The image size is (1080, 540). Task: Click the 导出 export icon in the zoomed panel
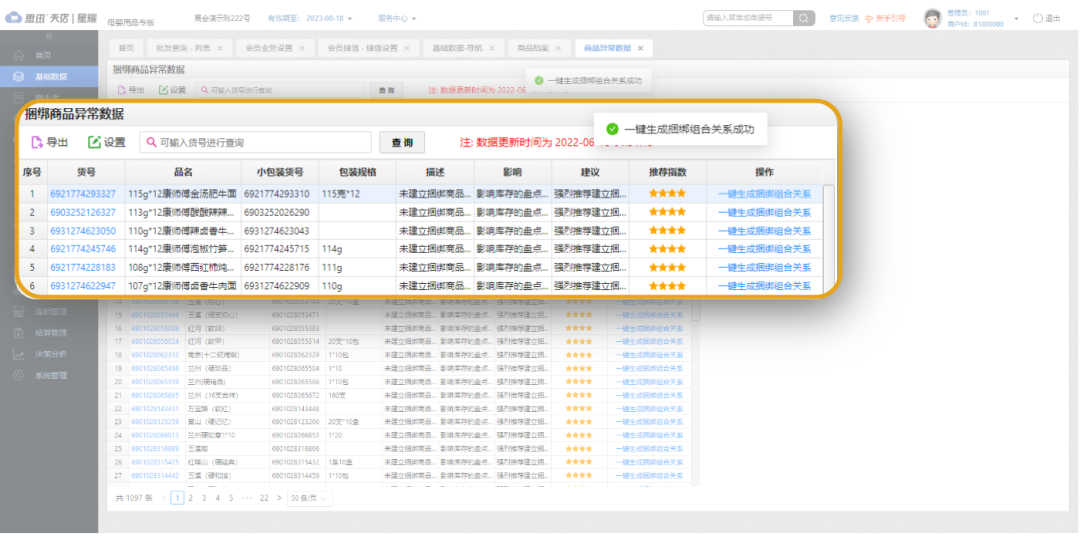click(37, 143)
